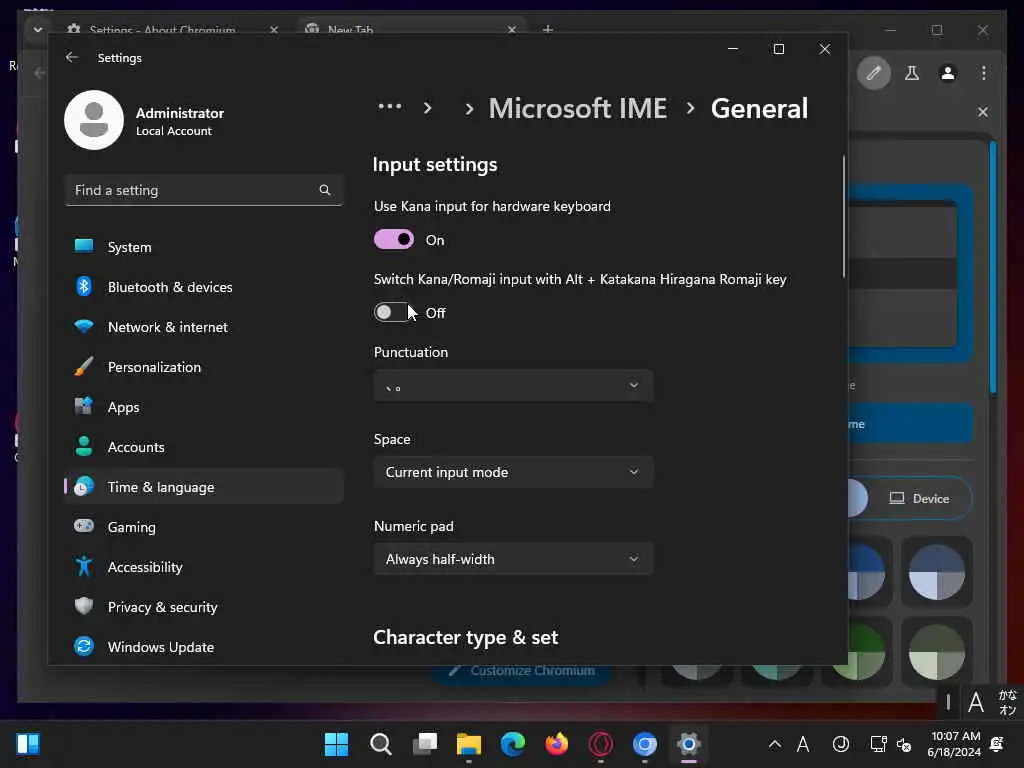Open Gaming settings category

click(x=204, y=526)
